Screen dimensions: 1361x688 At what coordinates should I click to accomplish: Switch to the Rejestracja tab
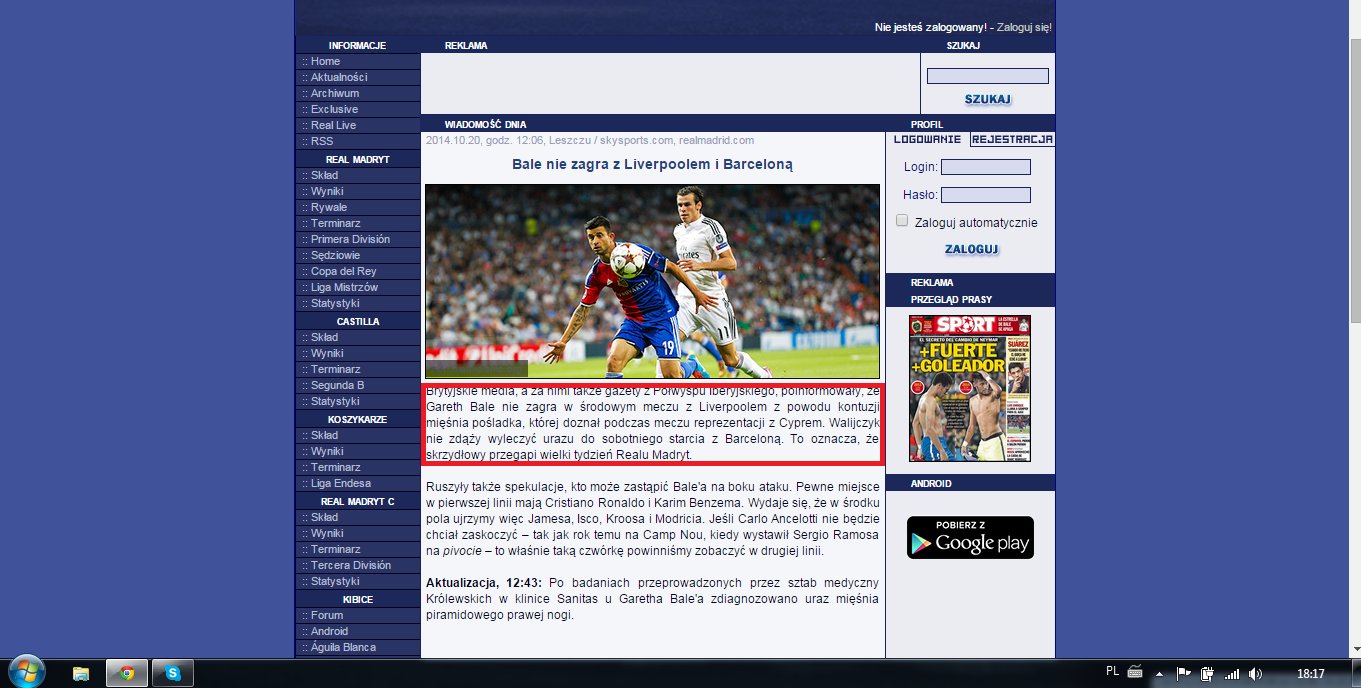(x=1011, y=140)
